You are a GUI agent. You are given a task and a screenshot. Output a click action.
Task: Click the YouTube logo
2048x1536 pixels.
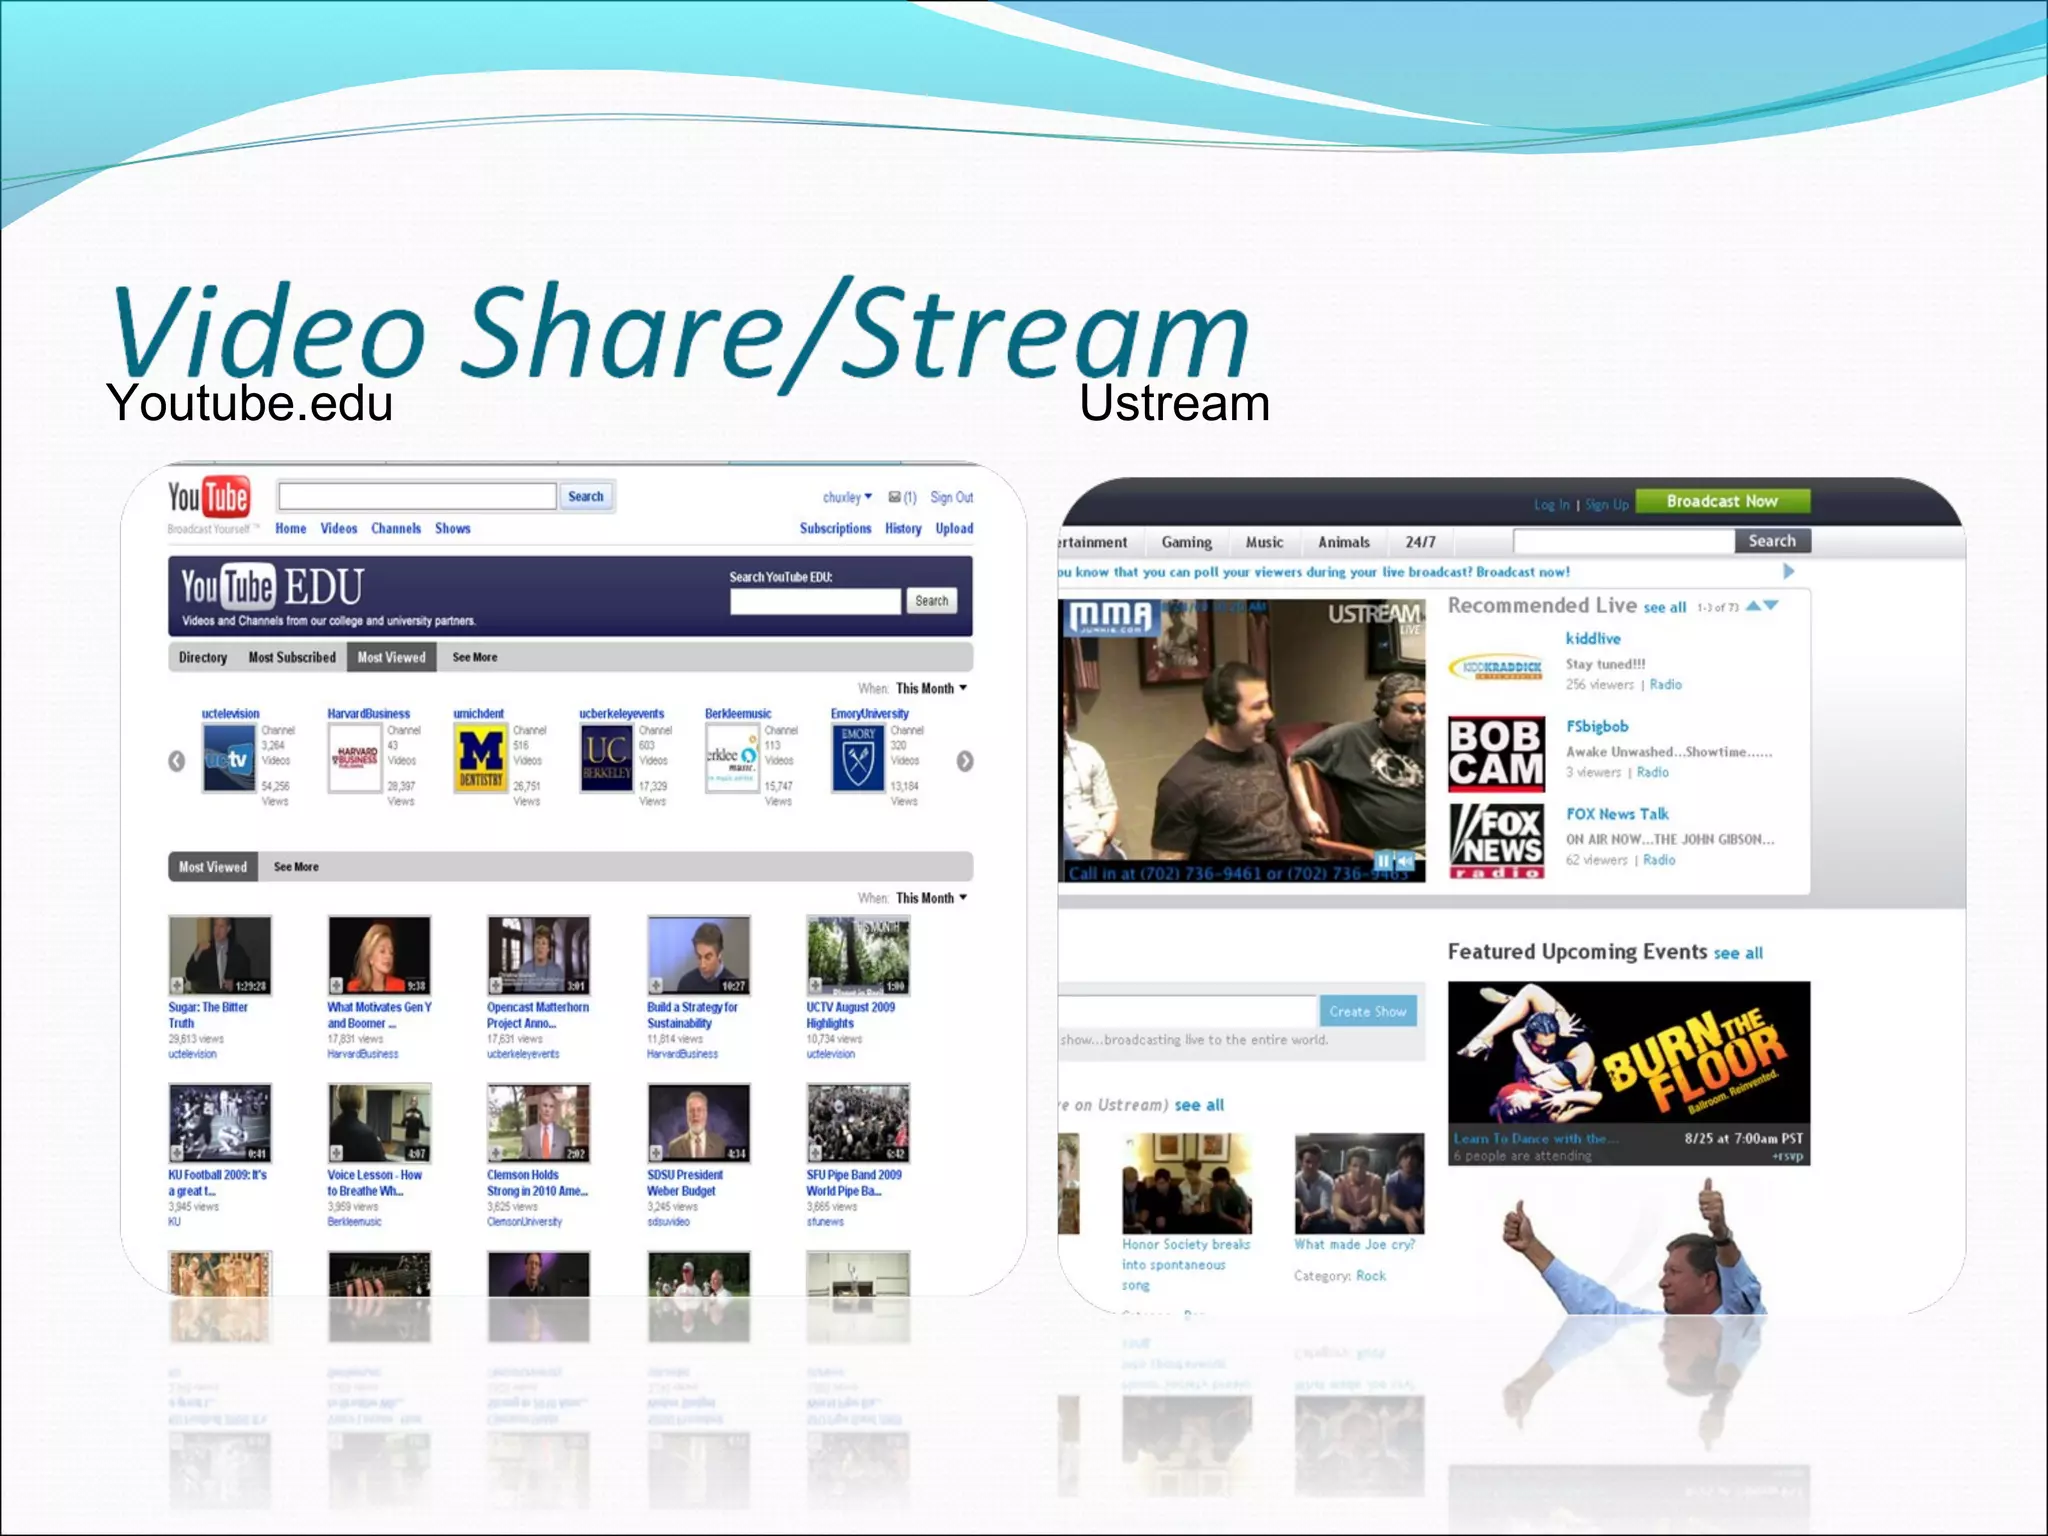coord(208,497)
